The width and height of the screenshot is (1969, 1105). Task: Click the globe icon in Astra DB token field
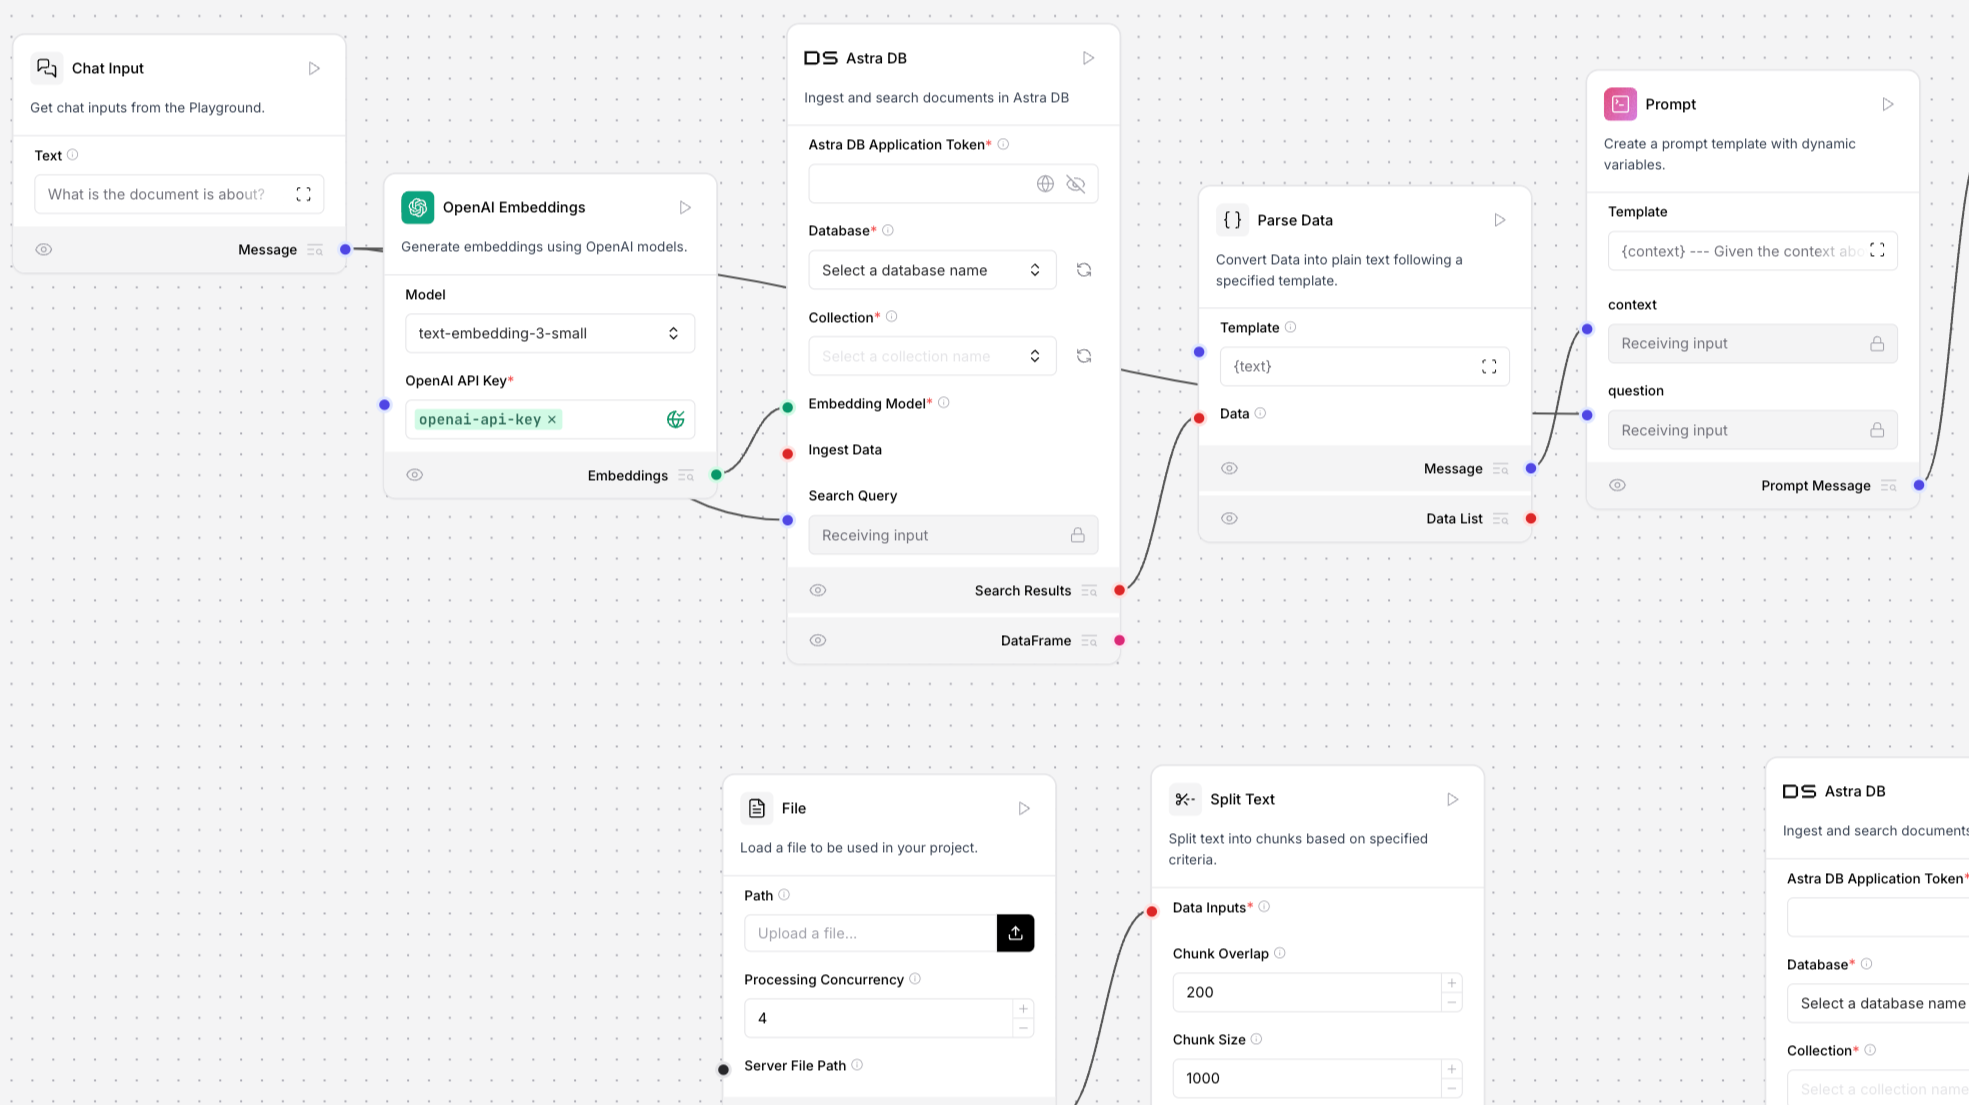coord(1045,183)
